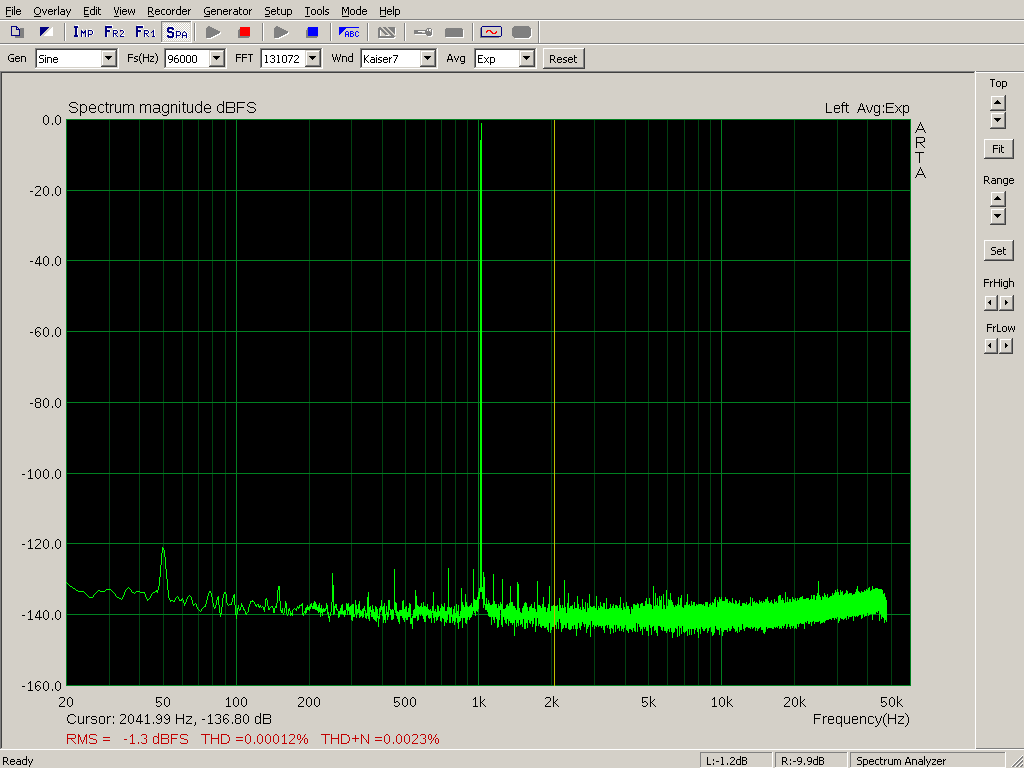Click the black-and-white window toolbar icon
This screenshot has width=1024, height=768.
(x=46, y=32)
